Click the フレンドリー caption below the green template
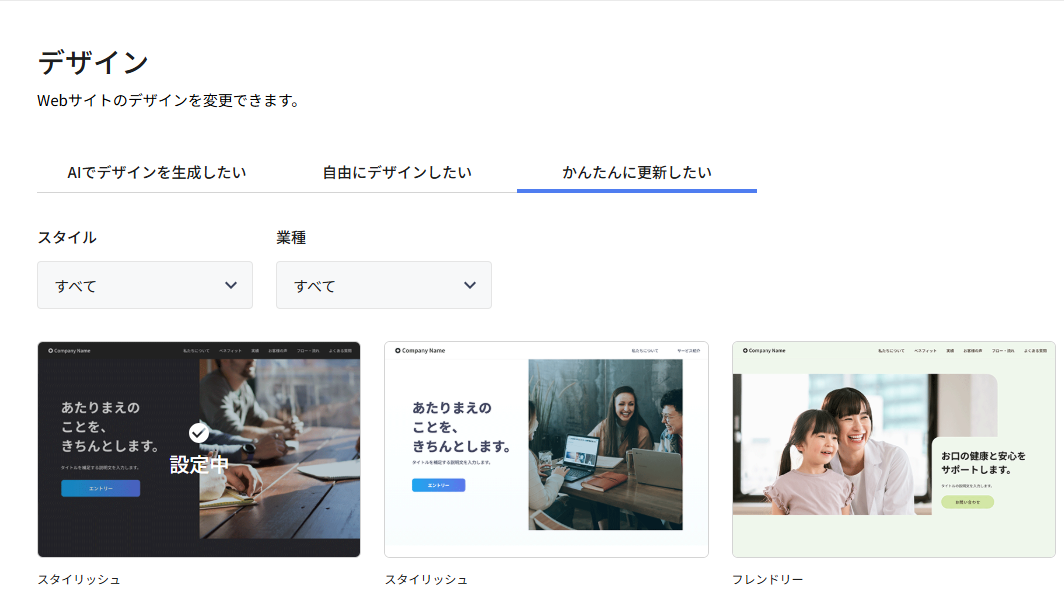 [x=767, y=579]
